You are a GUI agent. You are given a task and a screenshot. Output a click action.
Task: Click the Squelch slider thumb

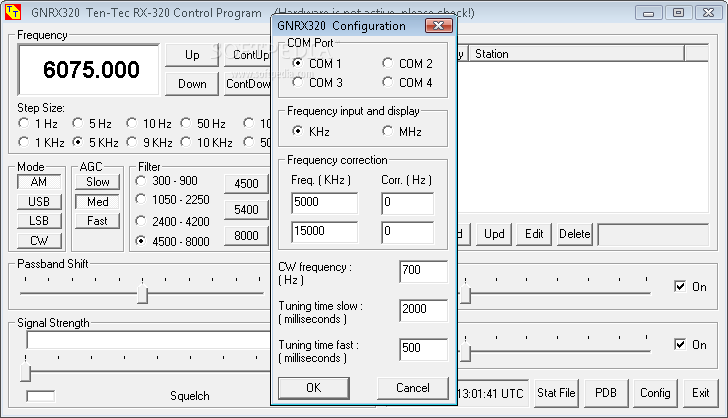(x=26, y=371)
